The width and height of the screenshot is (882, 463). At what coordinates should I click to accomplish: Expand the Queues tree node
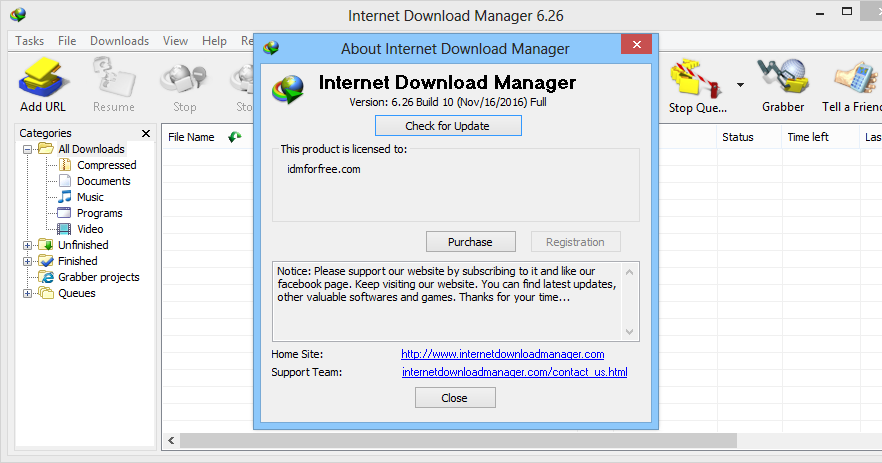(27, 294)
